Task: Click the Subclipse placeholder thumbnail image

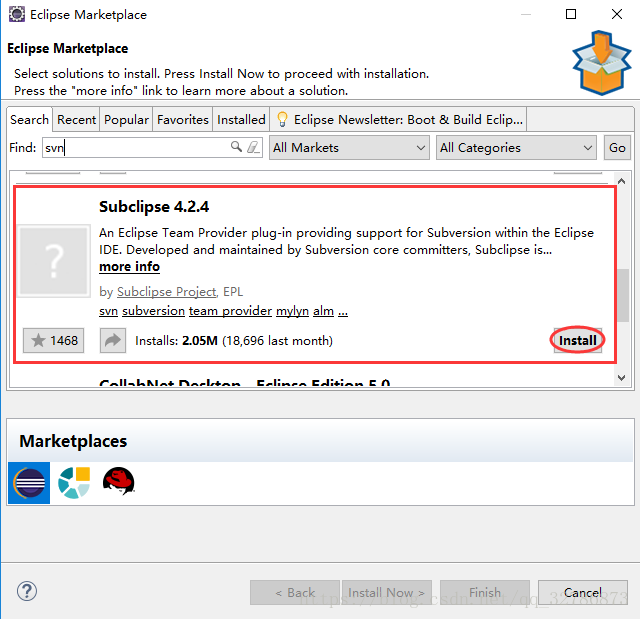Action: click(x=54, y=260)
